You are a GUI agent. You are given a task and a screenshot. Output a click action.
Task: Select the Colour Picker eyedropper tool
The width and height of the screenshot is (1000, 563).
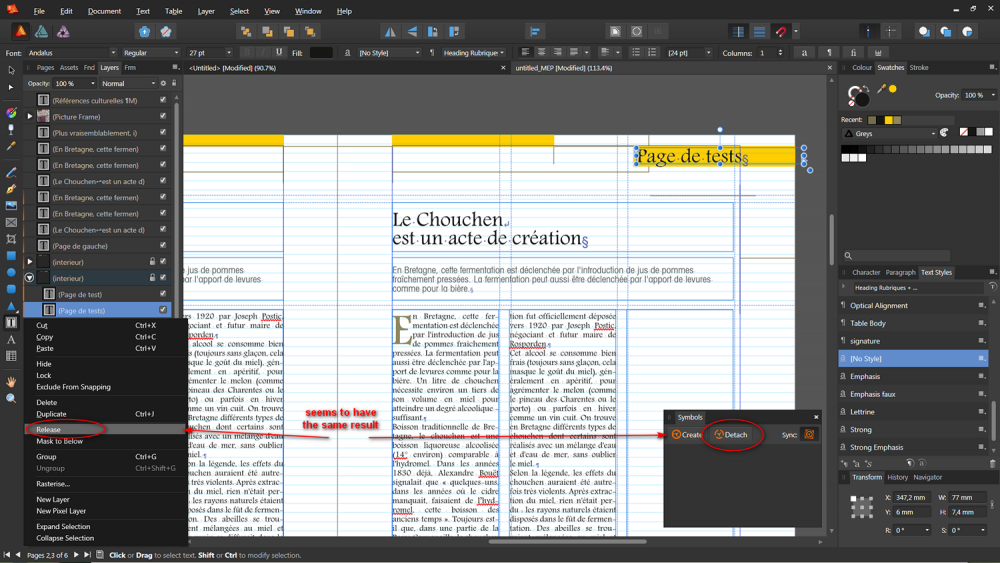[x=12, y=145]
